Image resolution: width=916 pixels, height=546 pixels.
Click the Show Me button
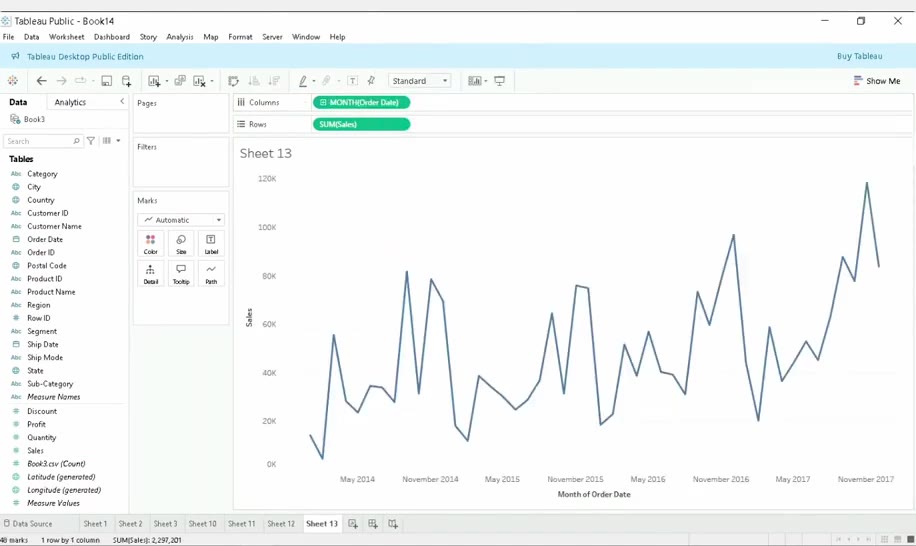[877, 81]
